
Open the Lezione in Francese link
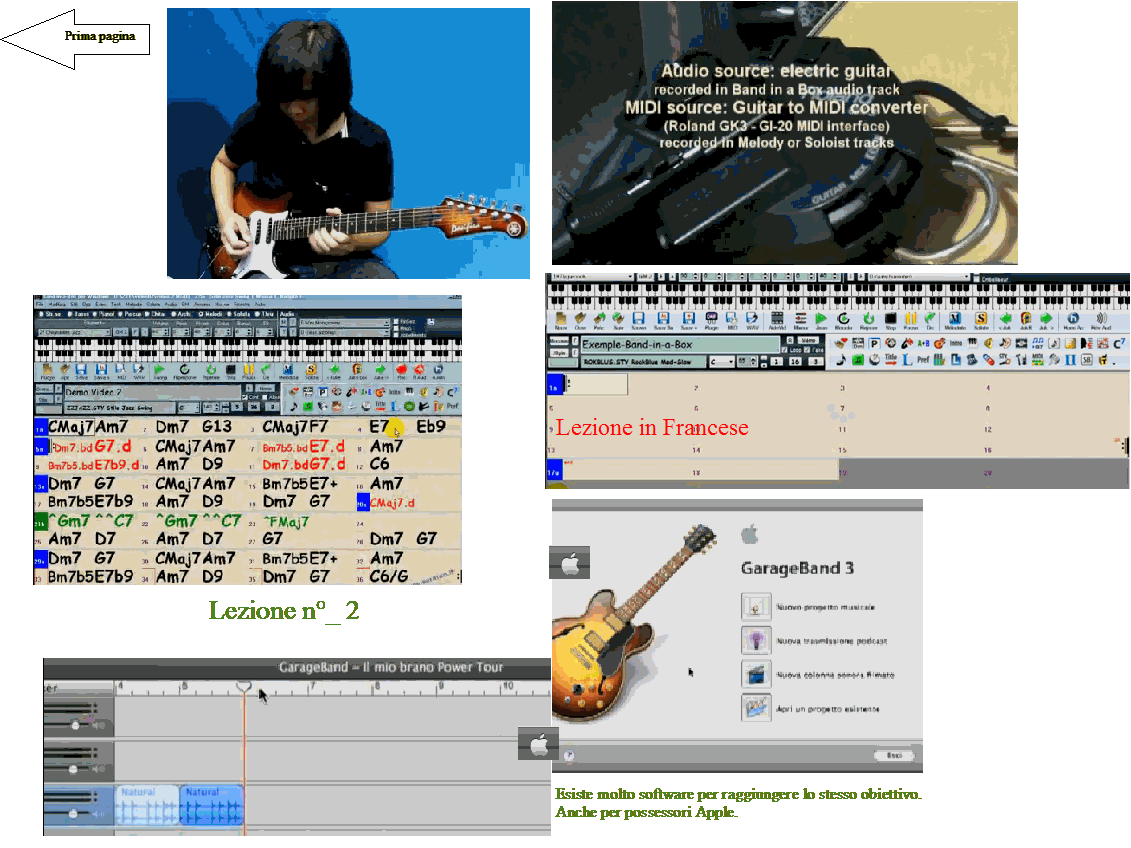pos(651,428)
